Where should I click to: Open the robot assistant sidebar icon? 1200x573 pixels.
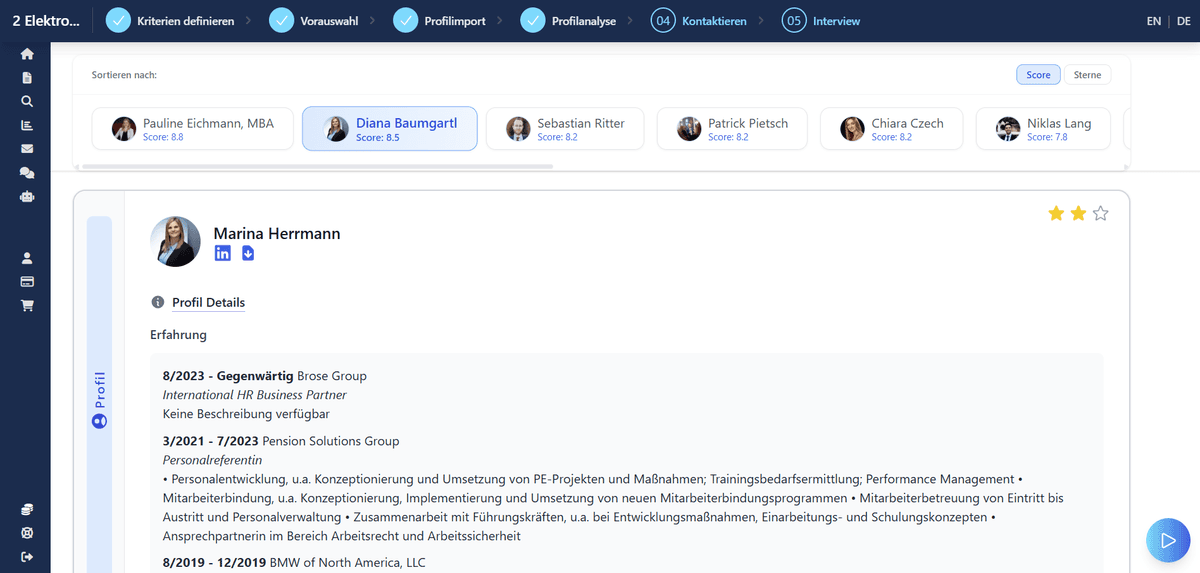[x=27, y=197]
